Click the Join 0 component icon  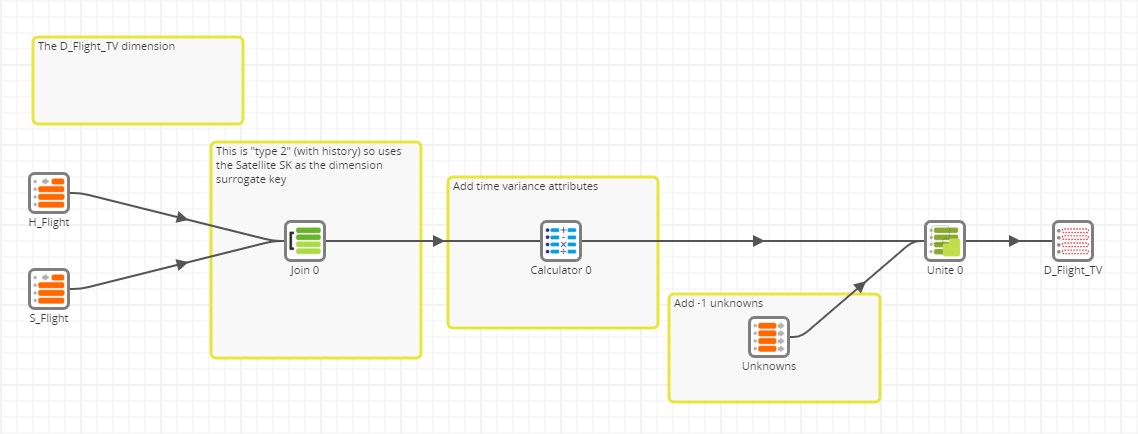304,241
